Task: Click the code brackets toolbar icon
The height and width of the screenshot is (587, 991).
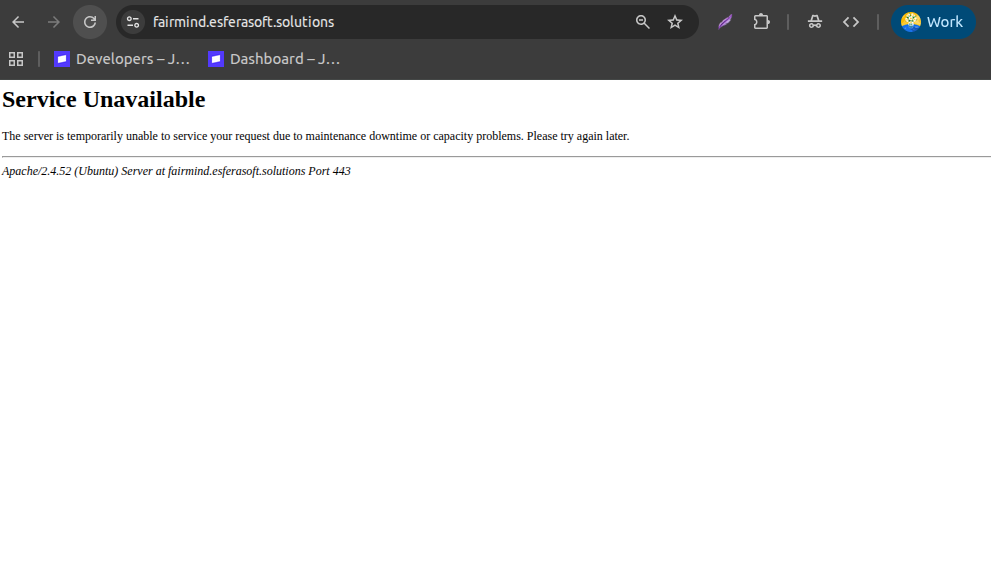Action: tap(851, 22)
